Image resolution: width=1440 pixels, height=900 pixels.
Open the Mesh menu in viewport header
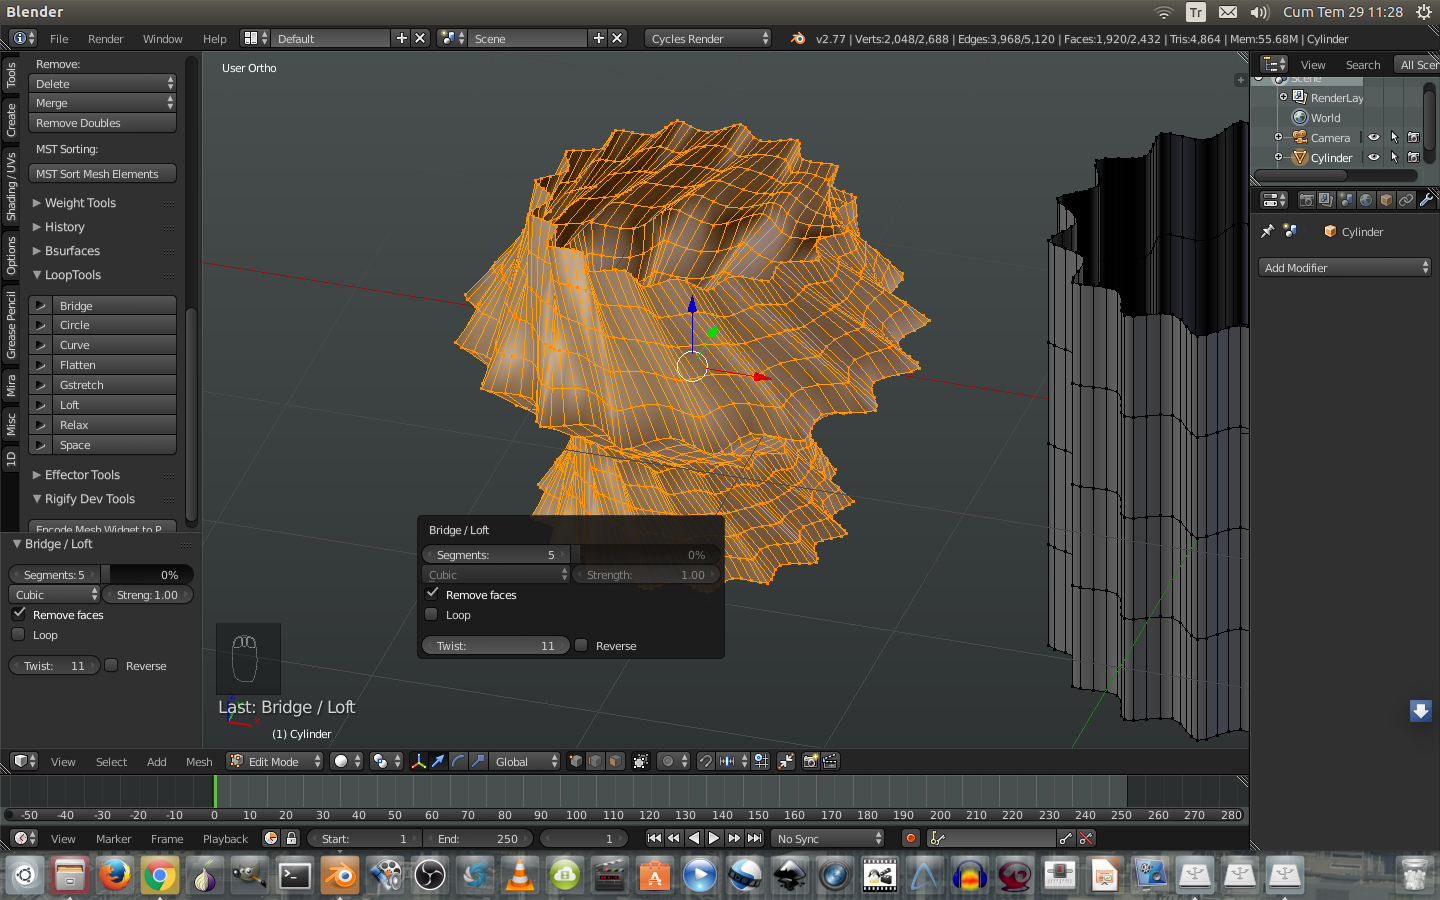[x=199, y=762]
